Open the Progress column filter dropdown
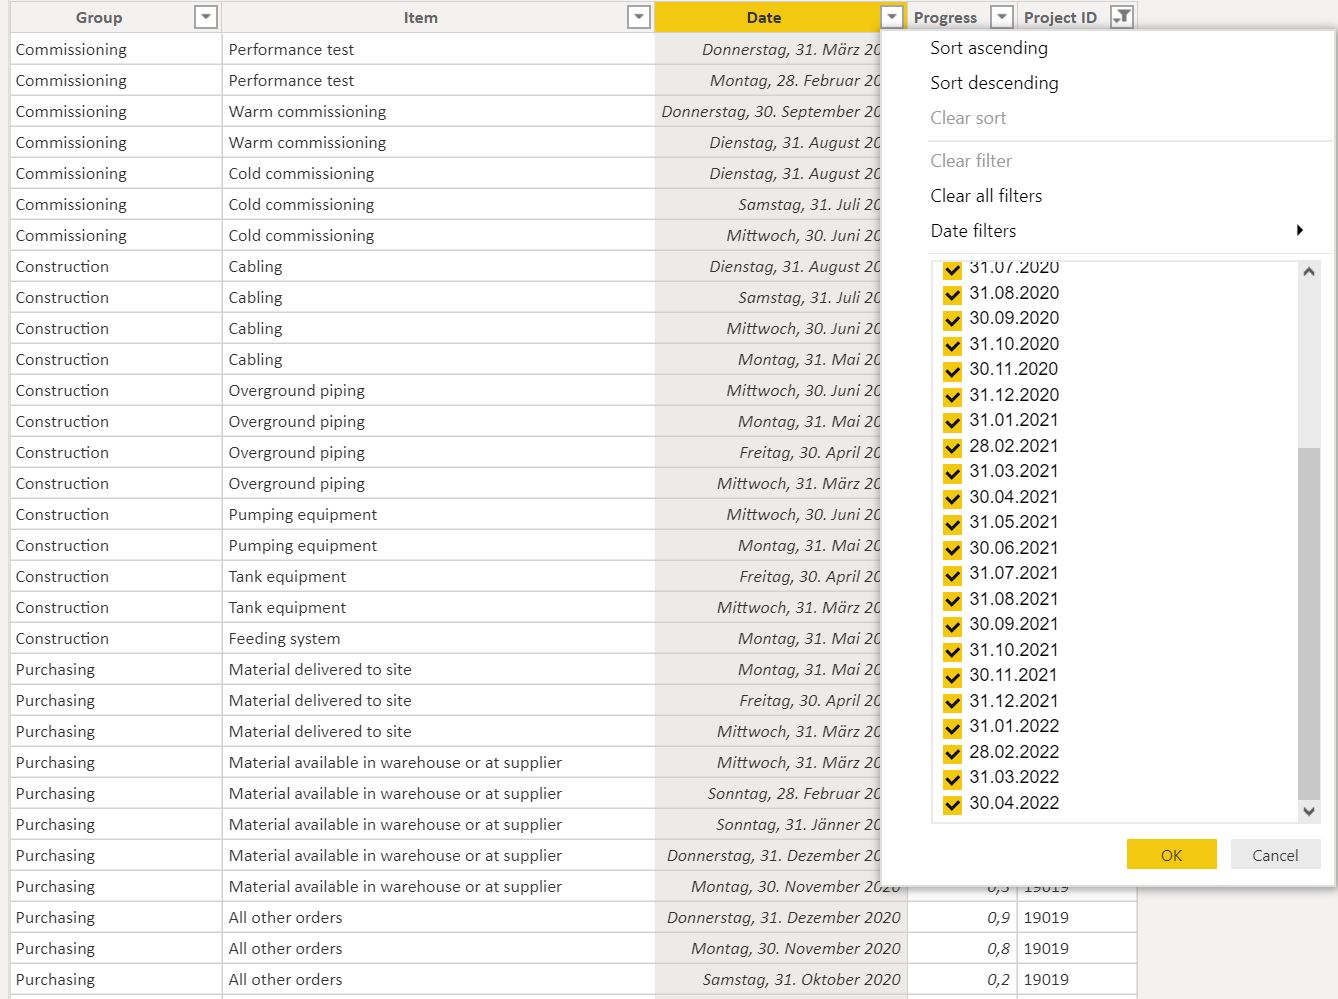The height and width of the screenshot is (999, 1338). [x=1001, y=17]
